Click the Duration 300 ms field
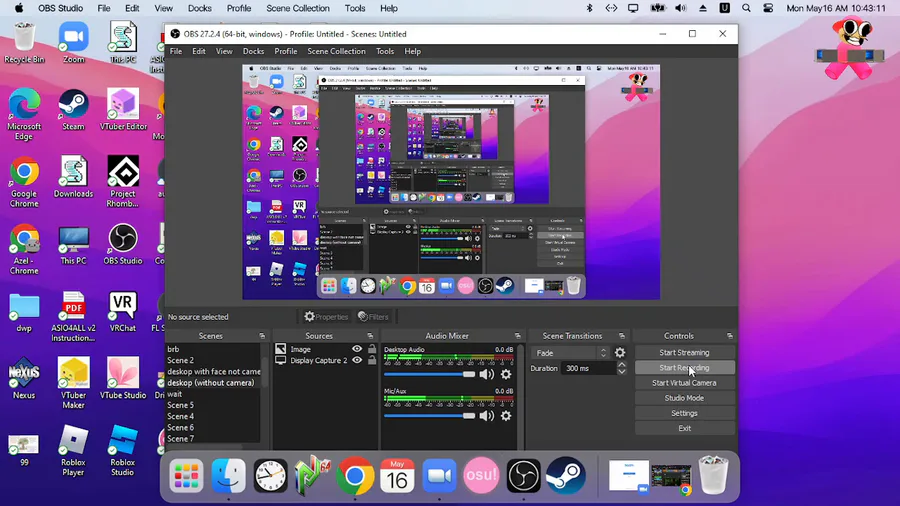Viewport: 900px width, 506px height. tap(588, 368)
